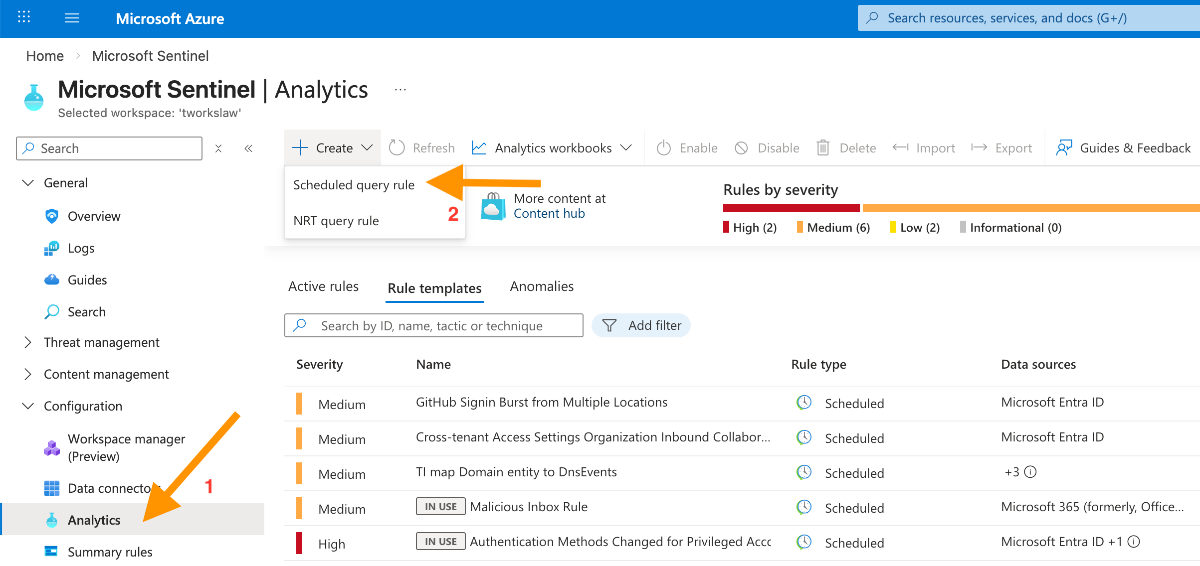Image resolution: width=1200 pixels, height=566 pixels.
Task: Click the info icon next to +3 data sources
Action: tap(1030, 472)
